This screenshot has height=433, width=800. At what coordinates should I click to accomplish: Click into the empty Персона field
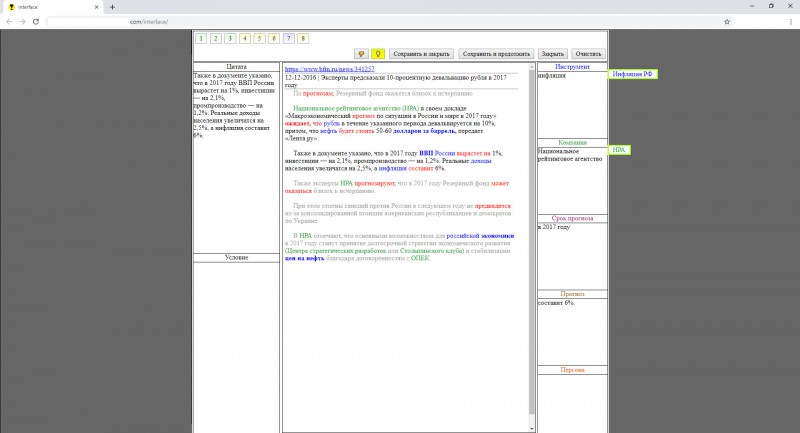click(x=572, y=403)
